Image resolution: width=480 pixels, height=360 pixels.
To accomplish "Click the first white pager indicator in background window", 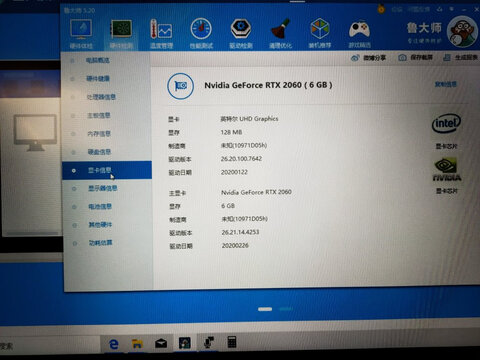I will point(265,309).
